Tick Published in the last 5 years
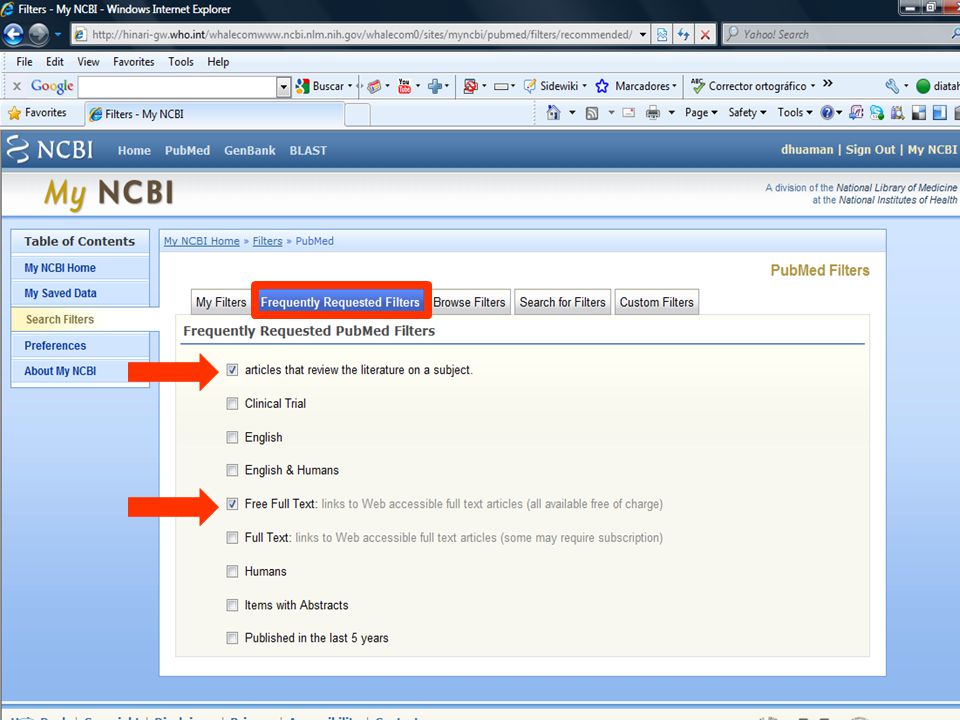This screenshot has height=720, width=960. (232, 638)
